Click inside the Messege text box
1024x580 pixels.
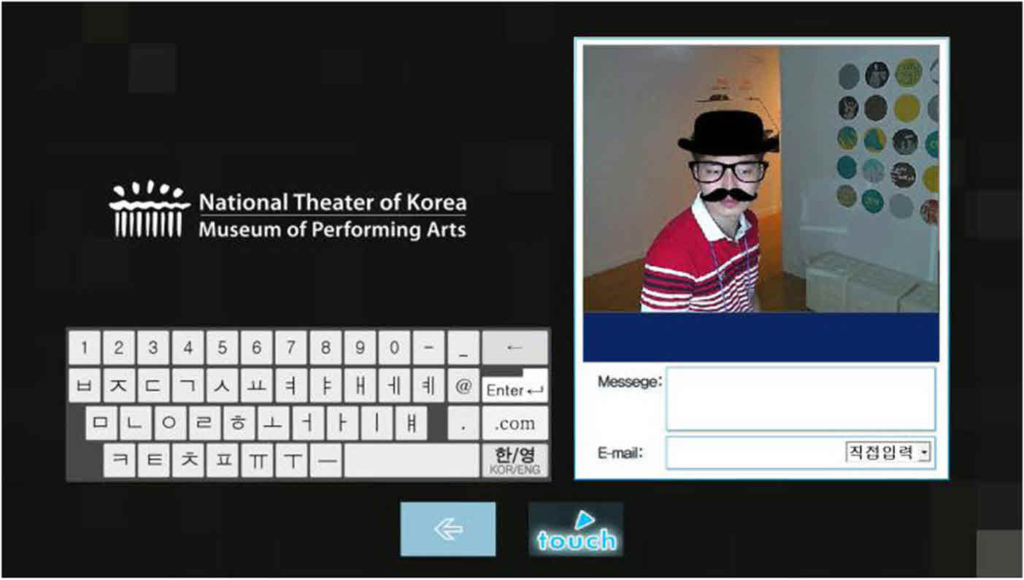(800, 399)
